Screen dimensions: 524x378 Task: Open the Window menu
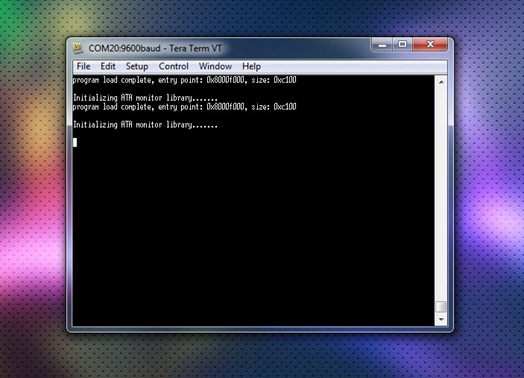(x=215, y=66)
